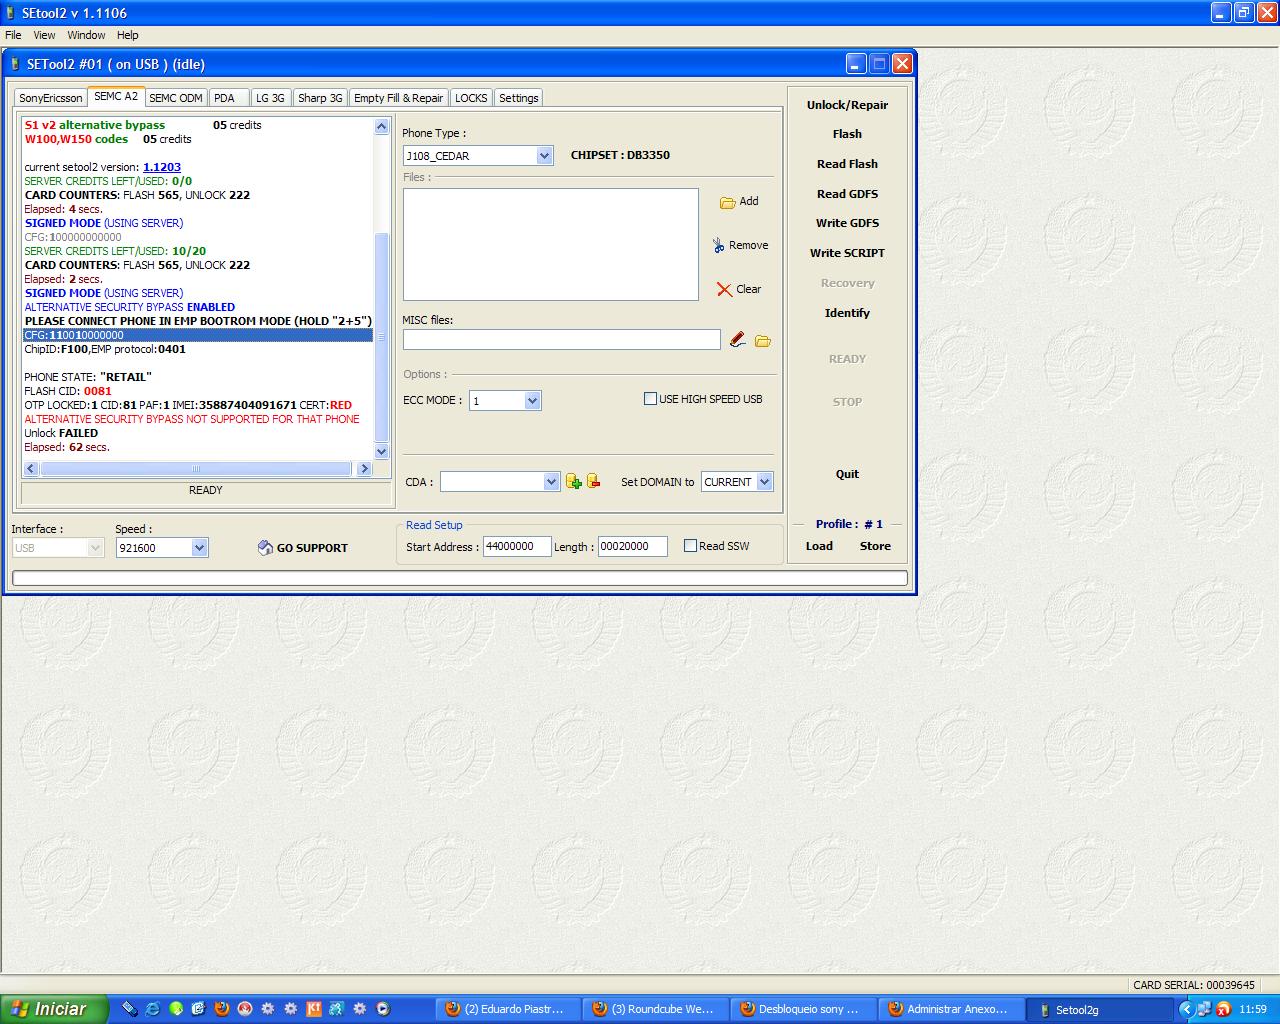Image resolution: width=1280 pixels, height=1024 pixels.
Task: Click the log's horizontal scrollbar thumb
Action: pyautogui.click(x=196, y=468)
